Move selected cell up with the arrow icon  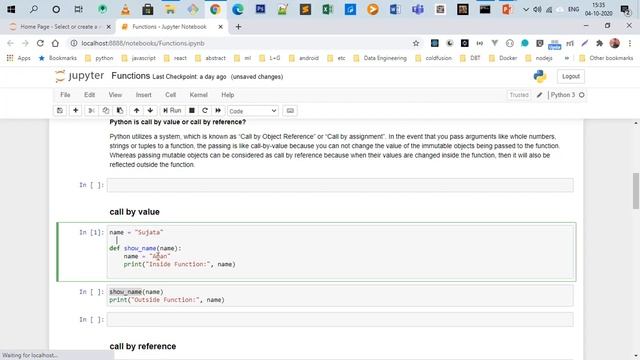[x=136, y=111]
